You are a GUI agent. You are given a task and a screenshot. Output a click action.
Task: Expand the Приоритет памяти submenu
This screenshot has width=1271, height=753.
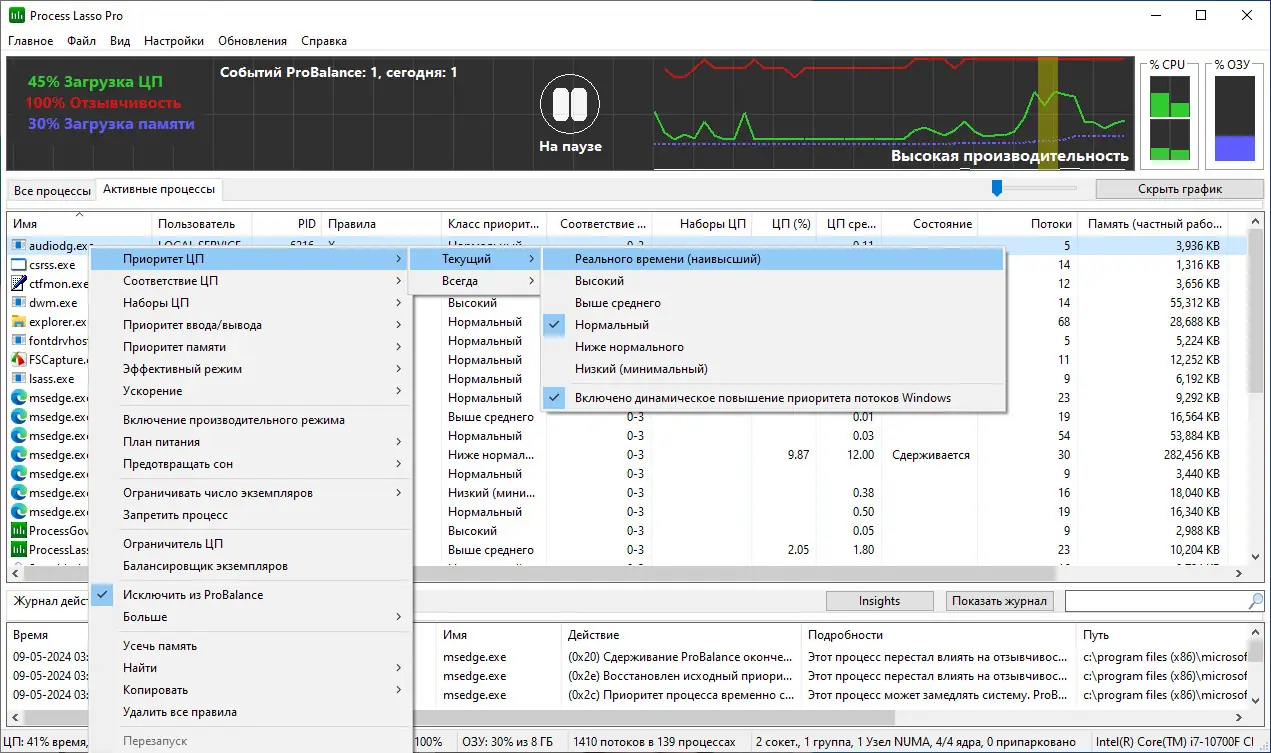coord(251,347)
